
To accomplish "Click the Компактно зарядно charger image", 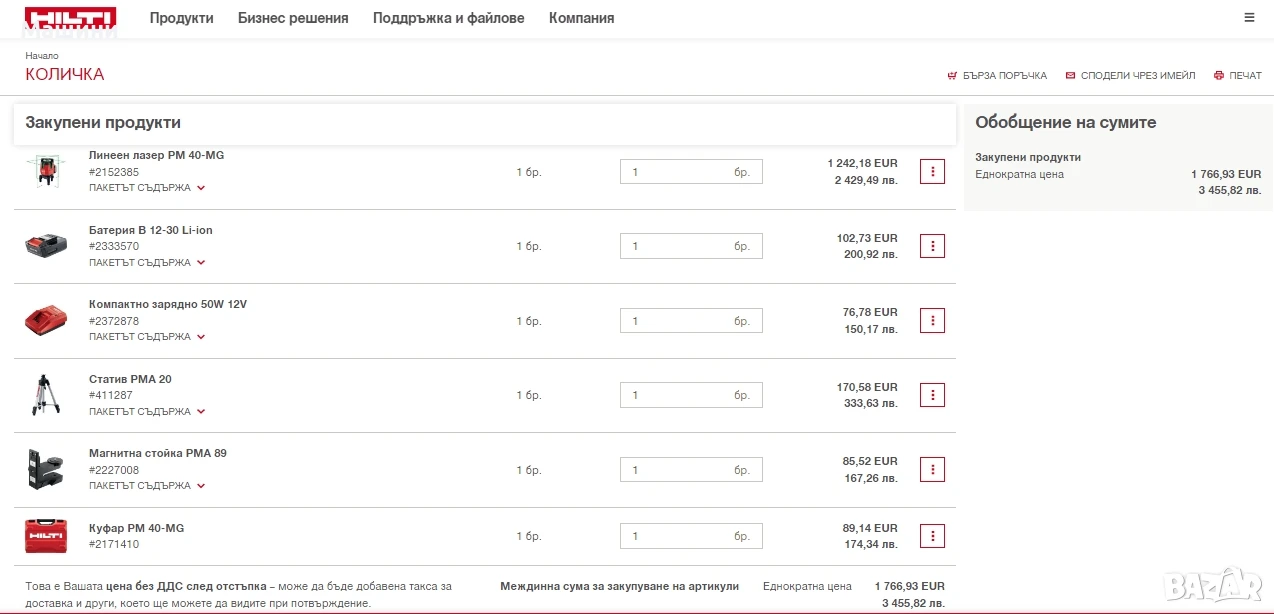I will (46, 321).
